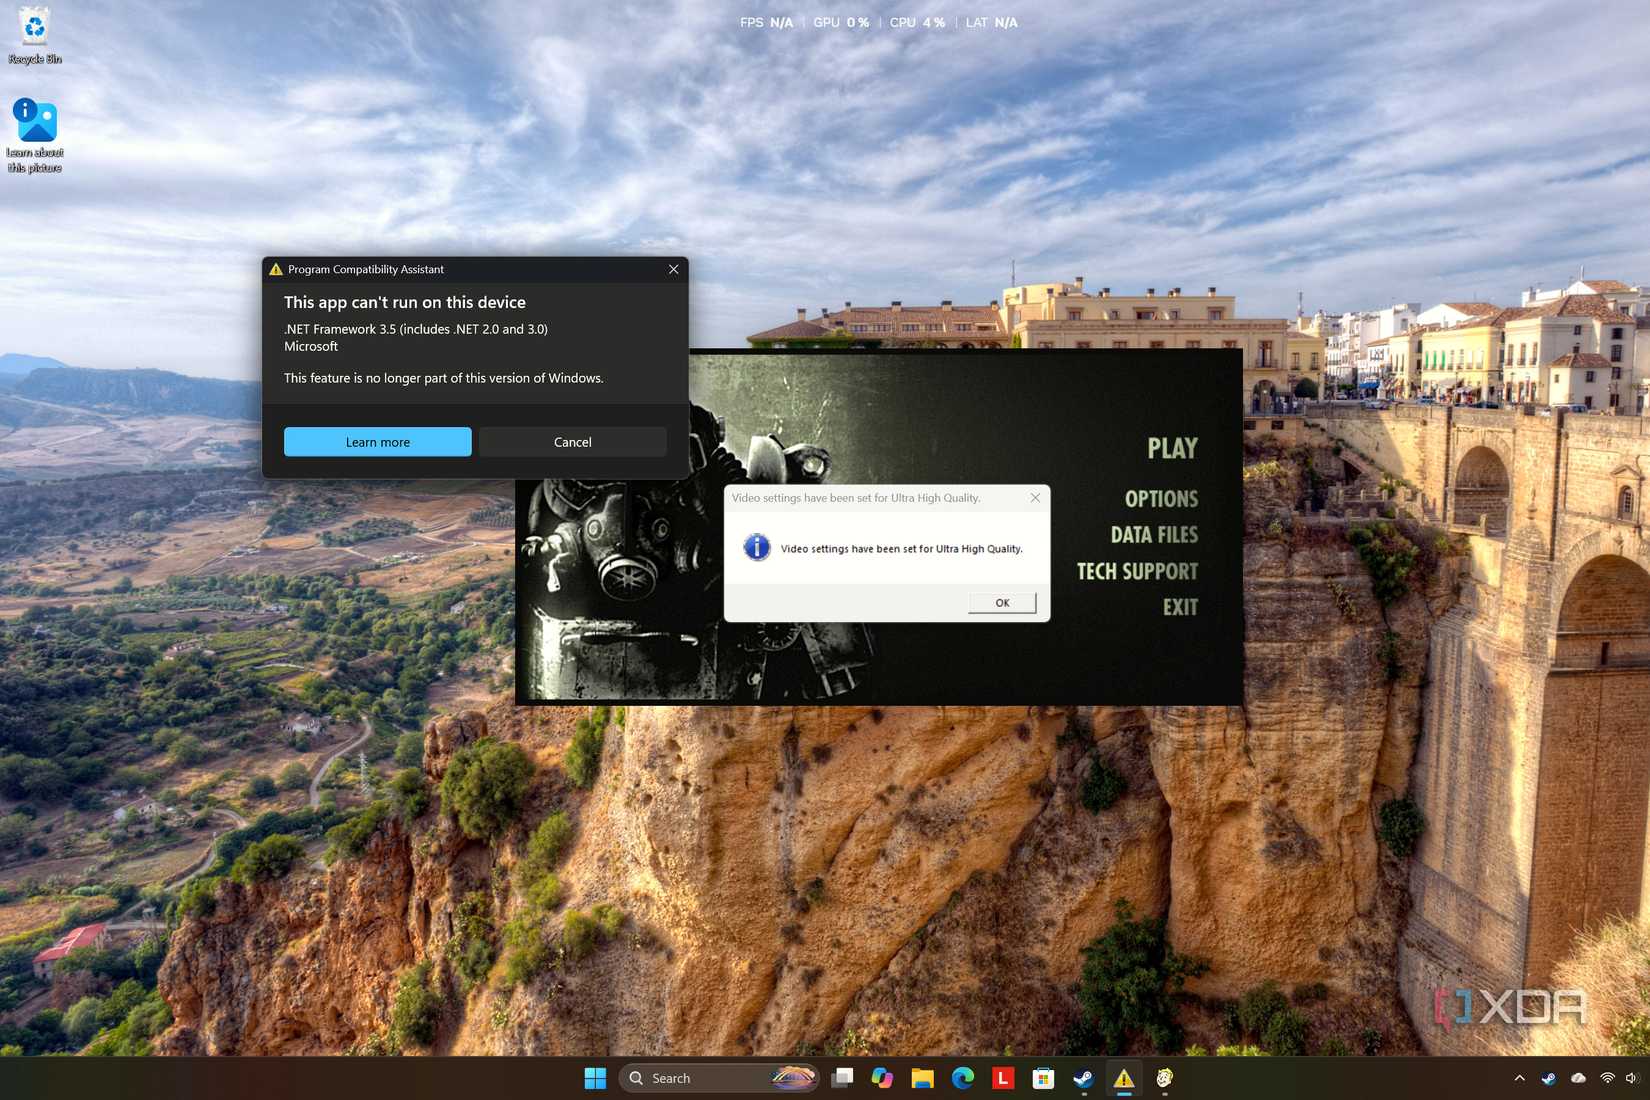The image size is (1650, 1100).
Task: Open the Wi-Fi network tray icon
Action: pos(1607,1078)
